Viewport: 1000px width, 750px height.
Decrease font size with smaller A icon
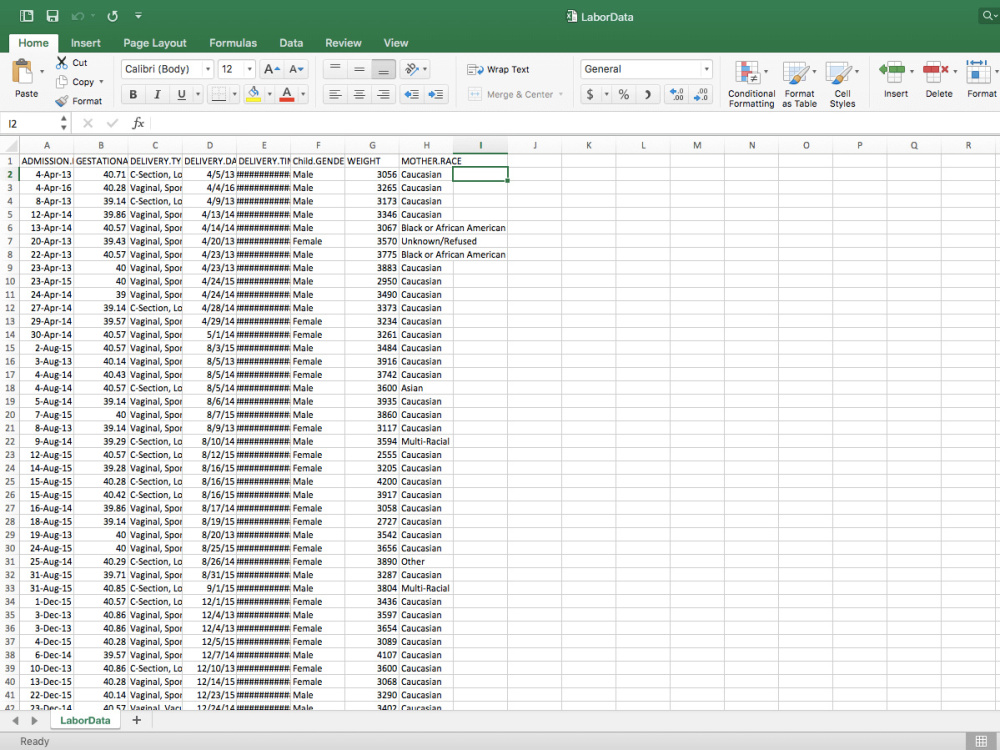(x=297, y=69)
